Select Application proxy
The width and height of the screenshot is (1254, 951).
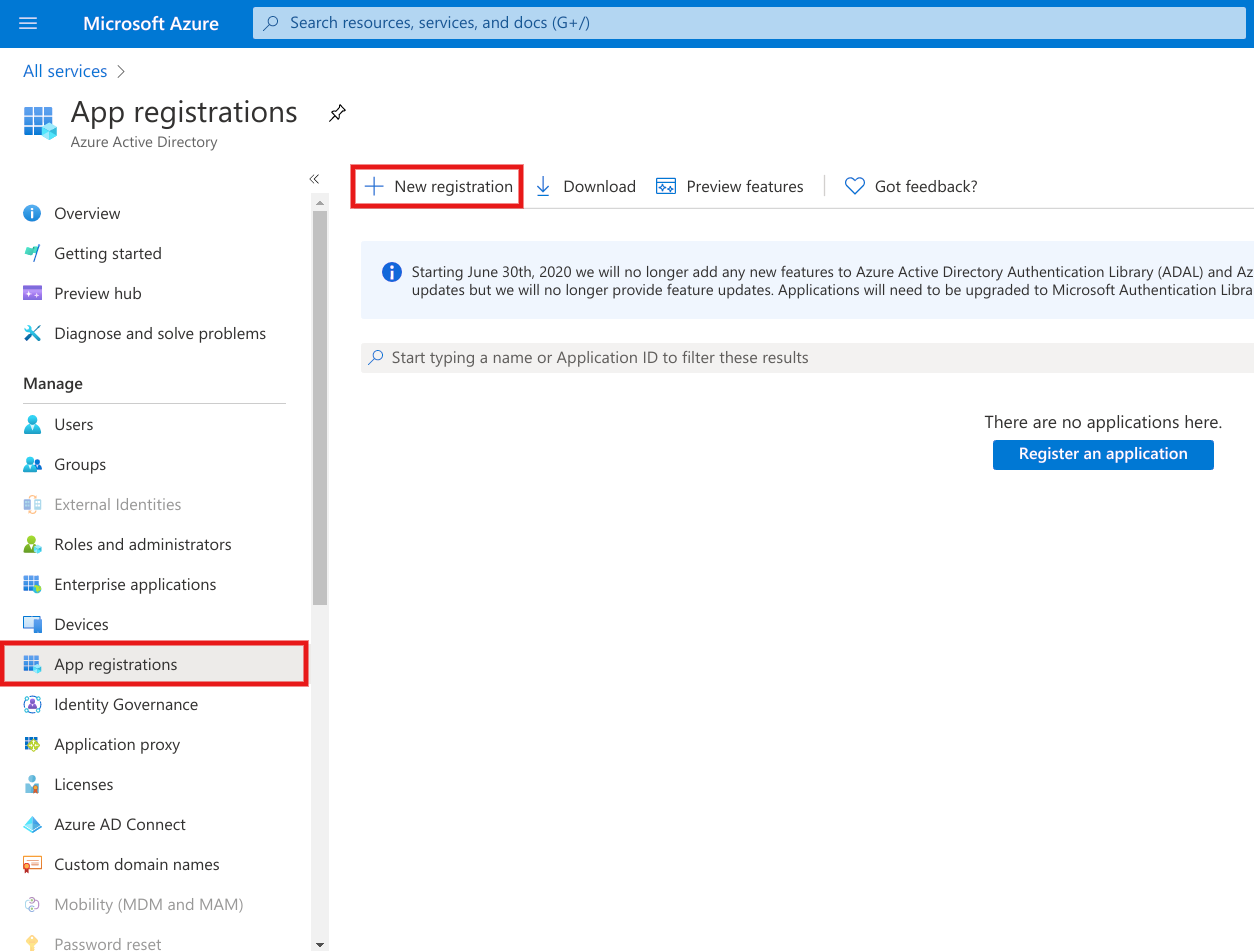point(117,744)
